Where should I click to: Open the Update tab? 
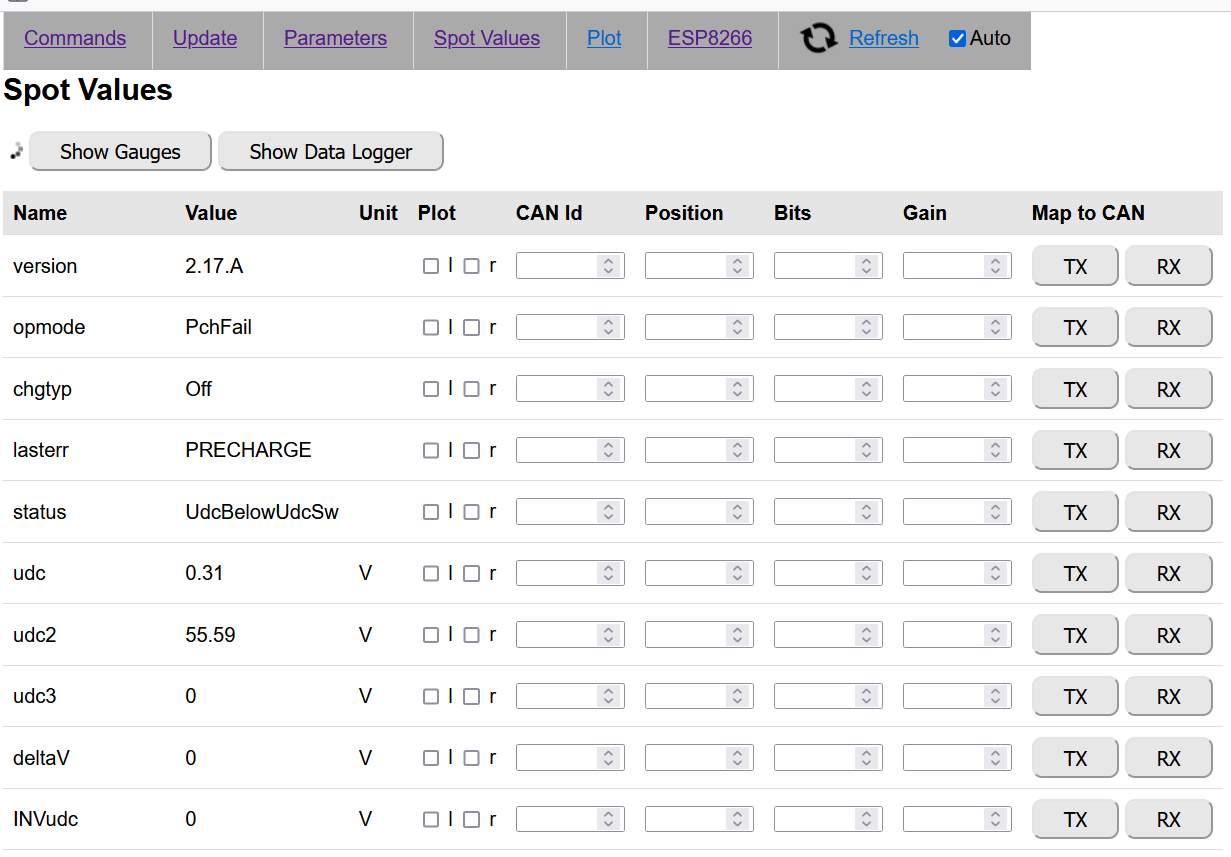pyautogui.click(x=205, y=39)
